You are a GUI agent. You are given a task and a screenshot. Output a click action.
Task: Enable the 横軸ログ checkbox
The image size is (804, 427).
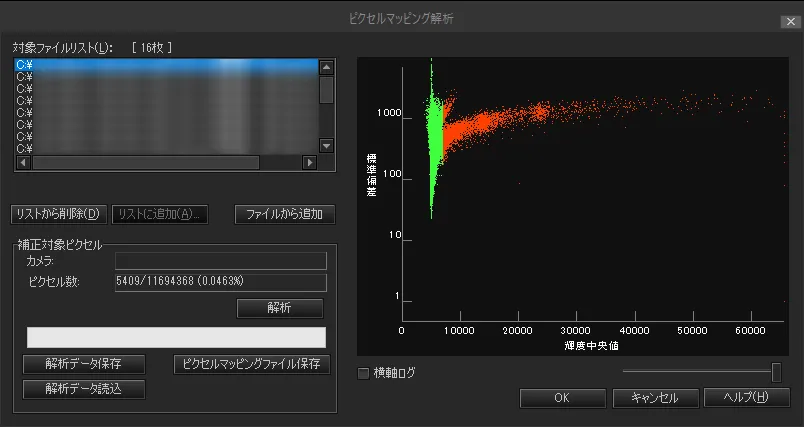(363, 374)
